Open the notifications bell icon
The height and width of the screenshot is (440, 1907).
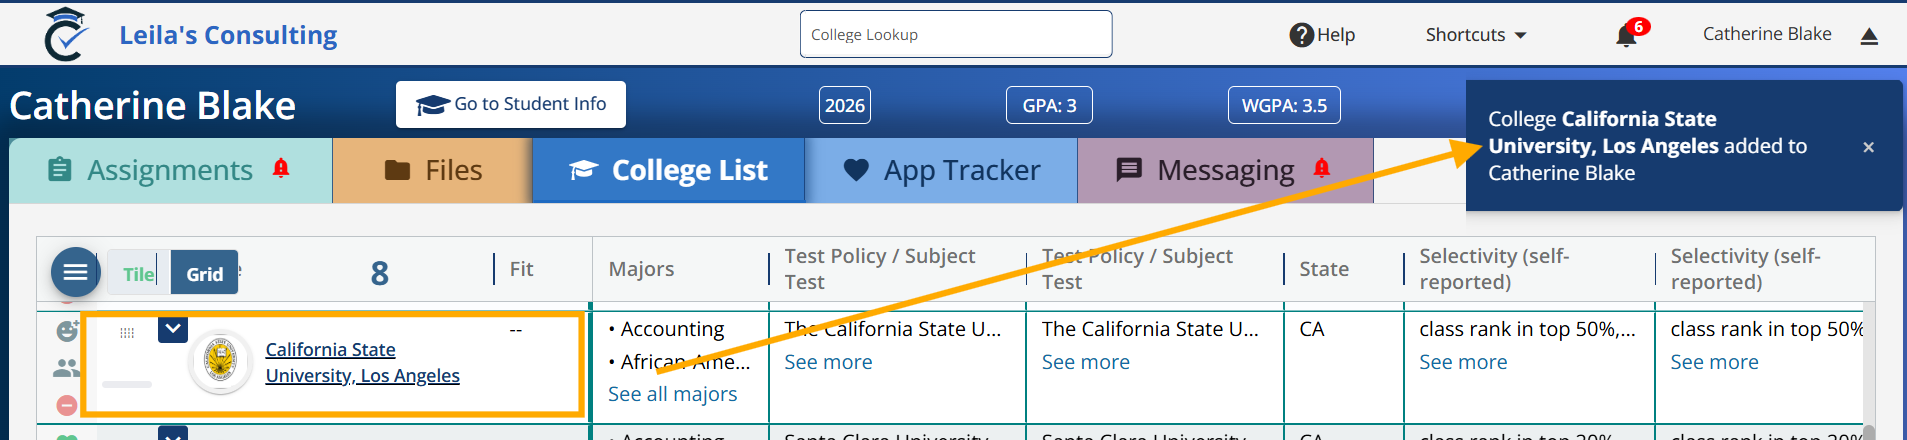click(1626, 36)
